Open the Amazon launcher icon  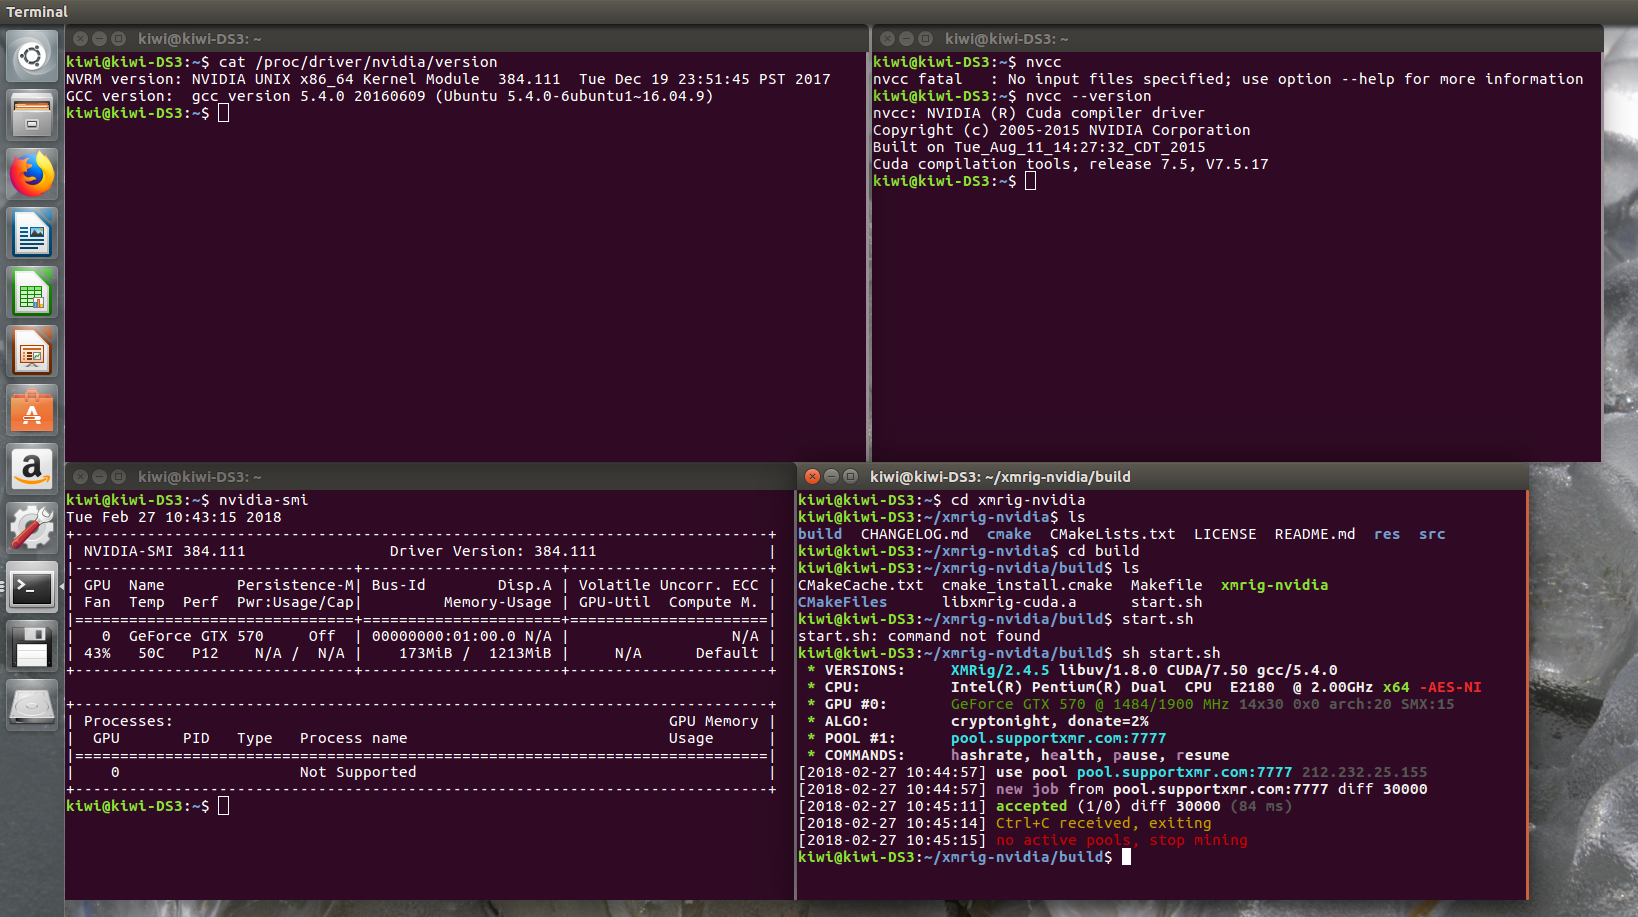click(x=32, y=470)
